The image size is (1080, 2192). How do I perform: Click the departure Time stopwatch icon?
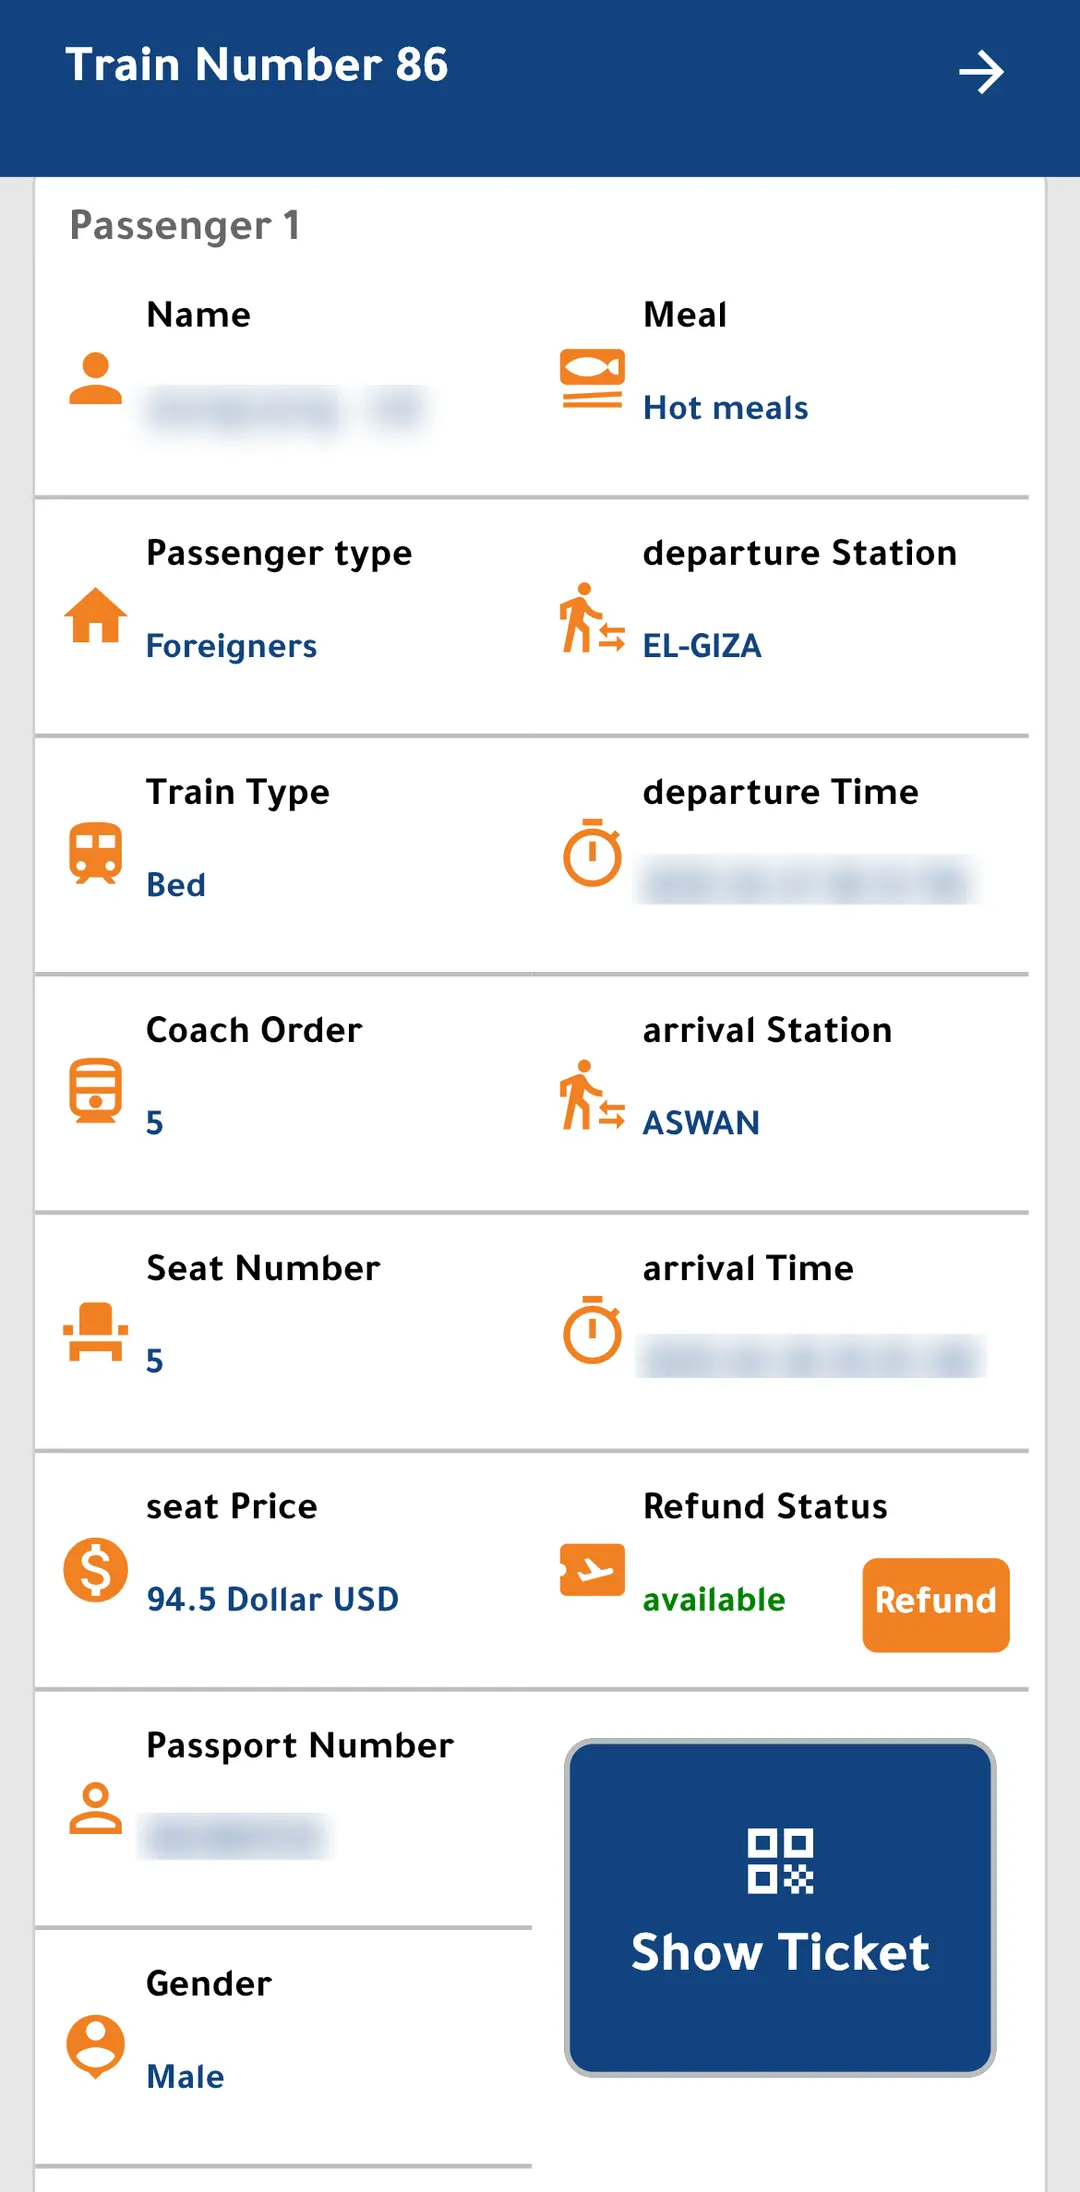(592, 852)
